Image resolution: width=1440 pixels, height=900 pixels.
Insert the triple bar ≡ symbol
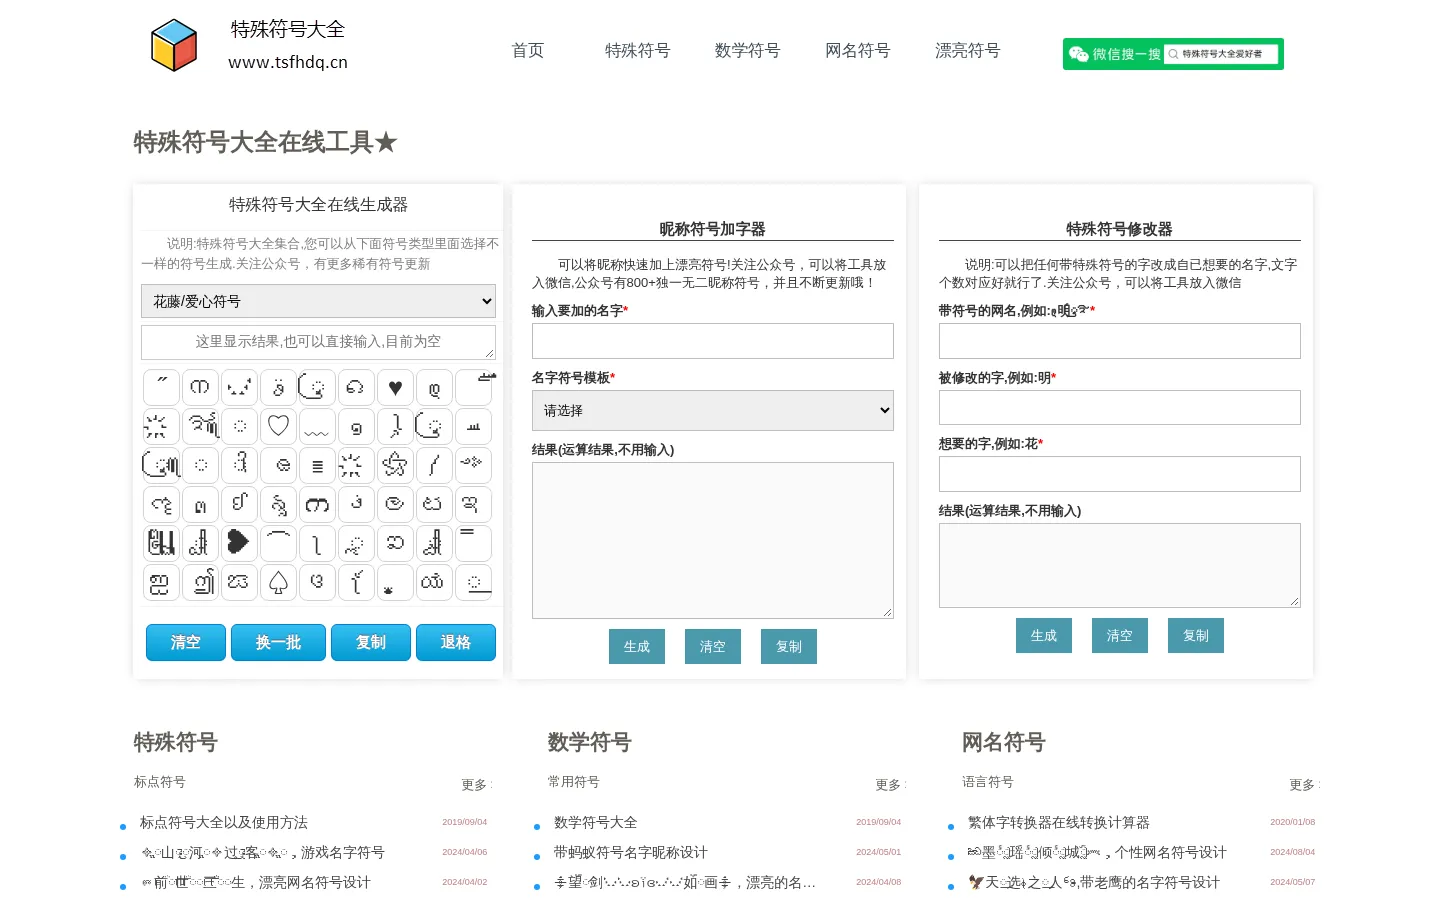pyautogui.click(x=317, y=465)
